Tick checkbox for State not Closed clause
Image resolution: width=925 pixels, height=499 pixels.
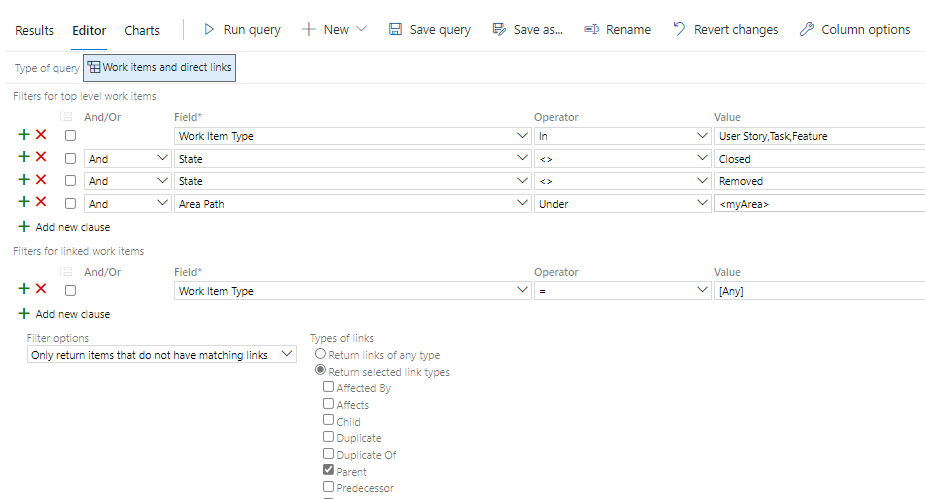click(70, 159)
